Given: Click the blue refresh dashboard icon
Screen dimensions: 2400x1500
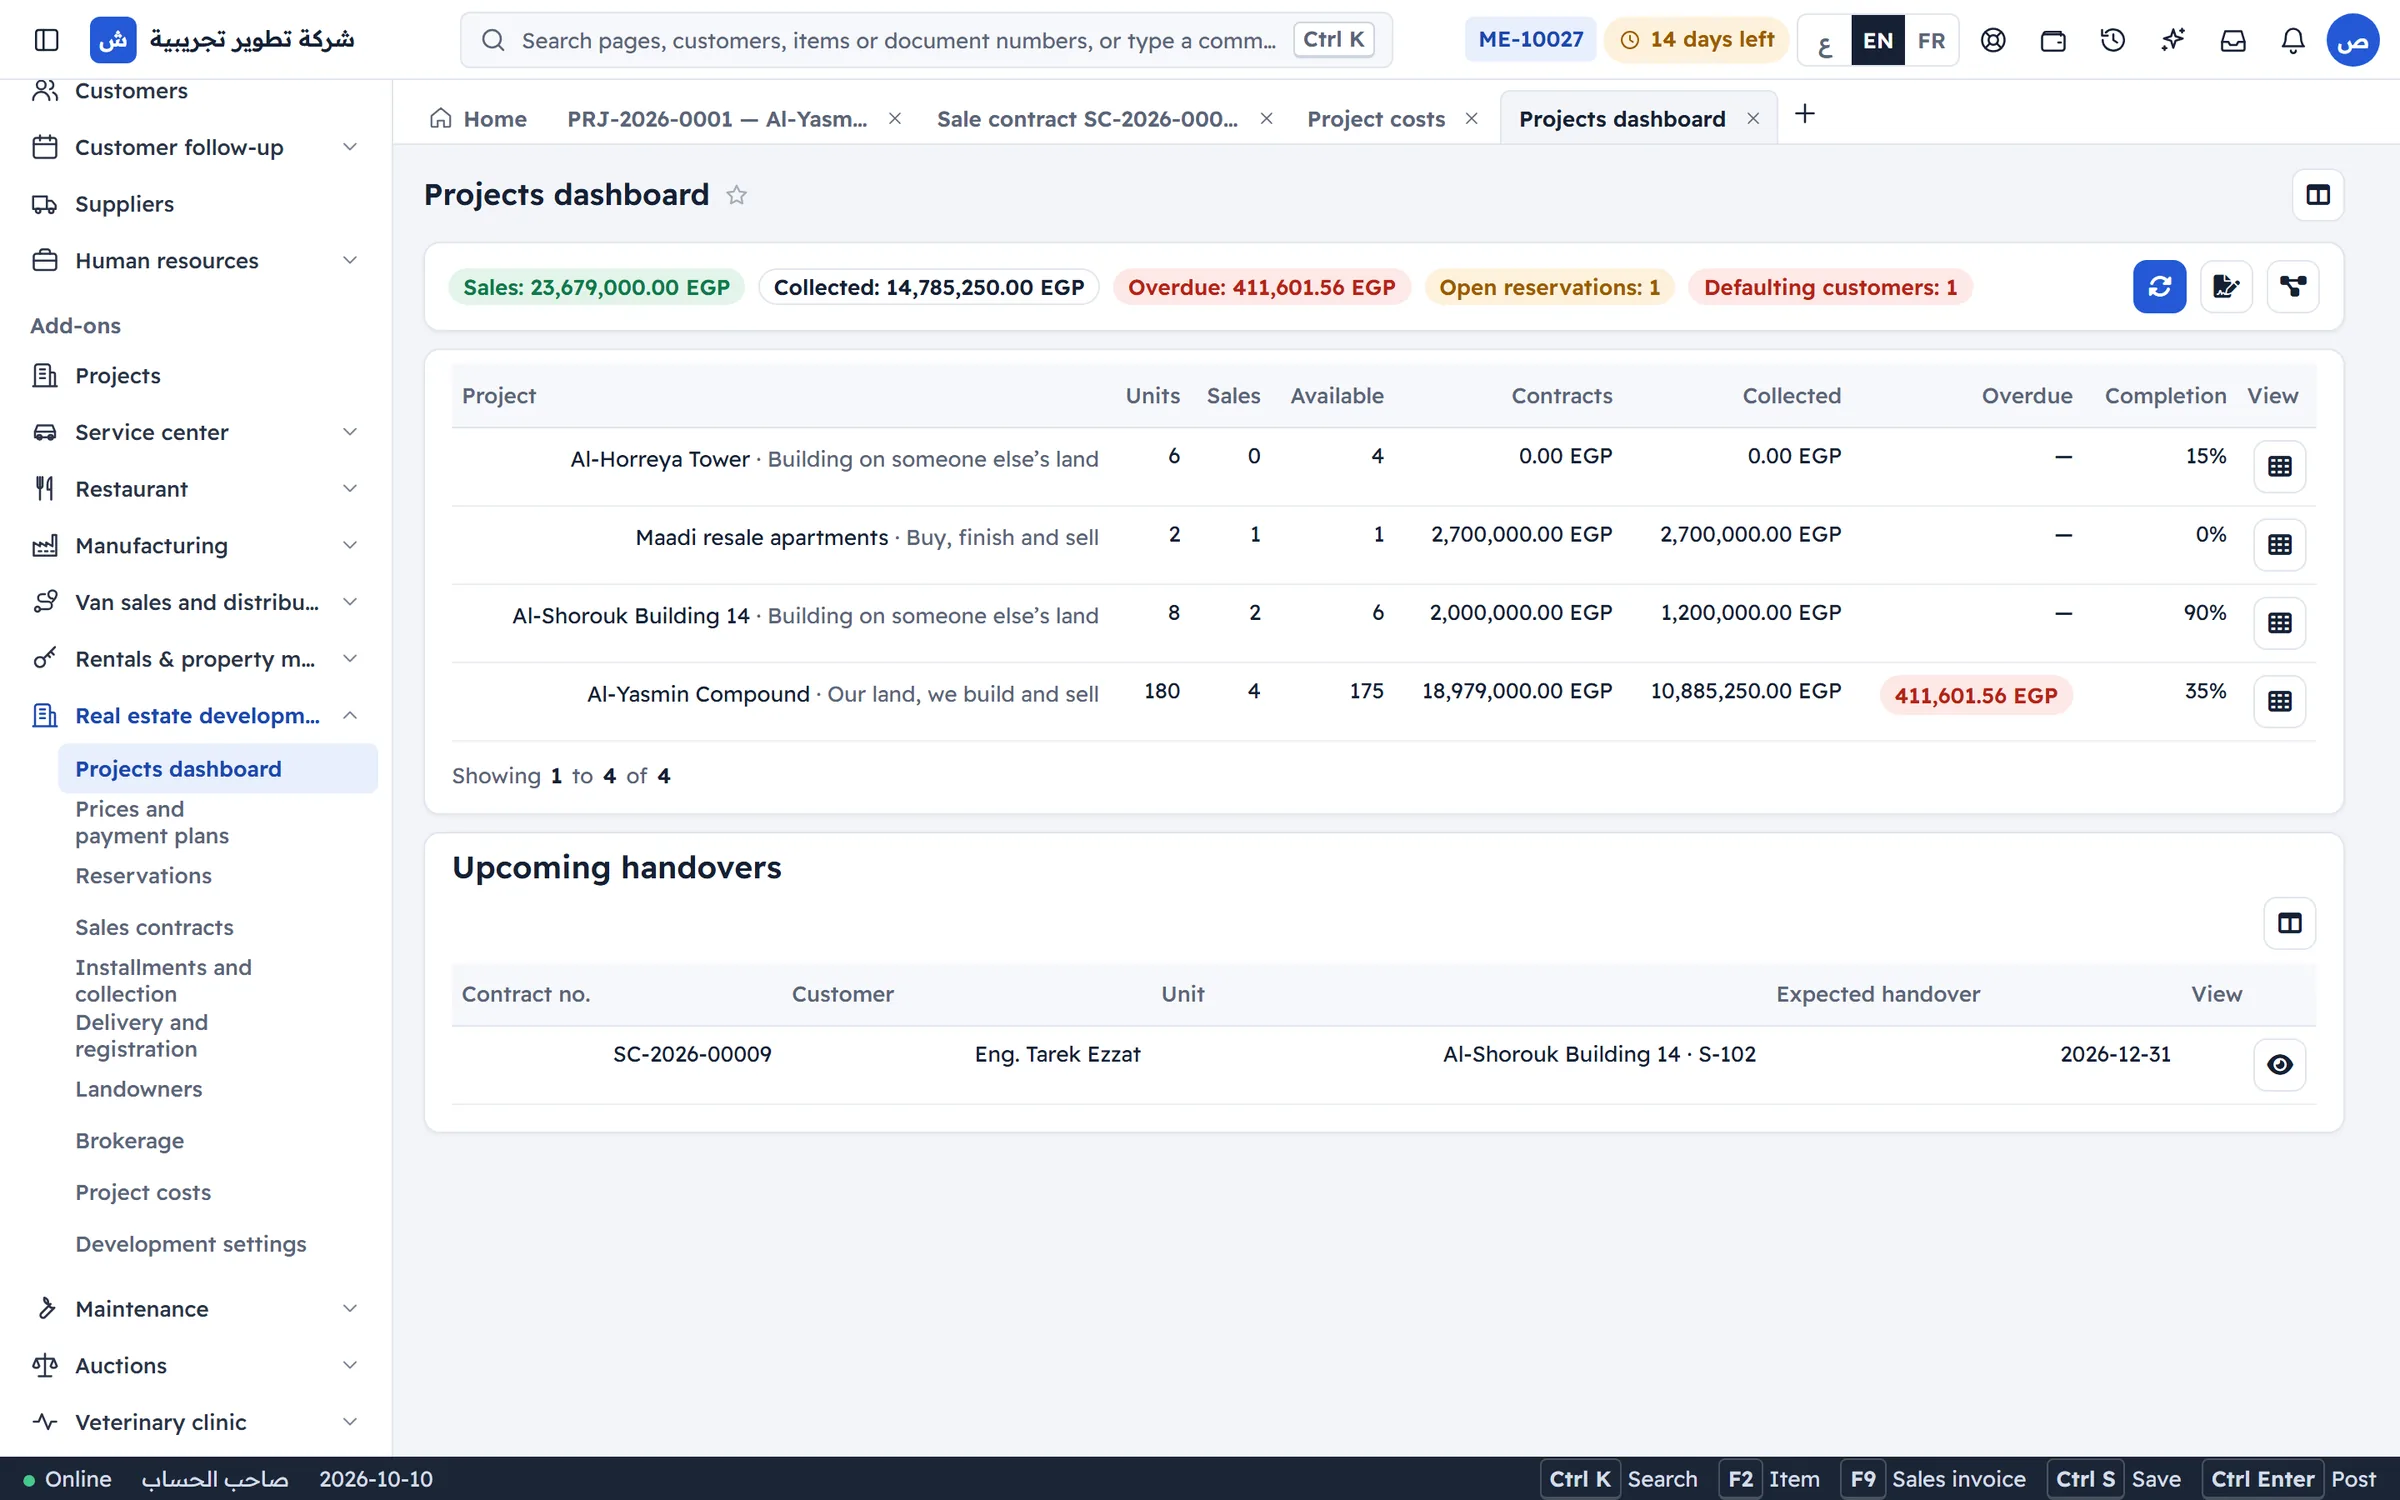Looking at the screenshot, I should (x=2159, y=287).
